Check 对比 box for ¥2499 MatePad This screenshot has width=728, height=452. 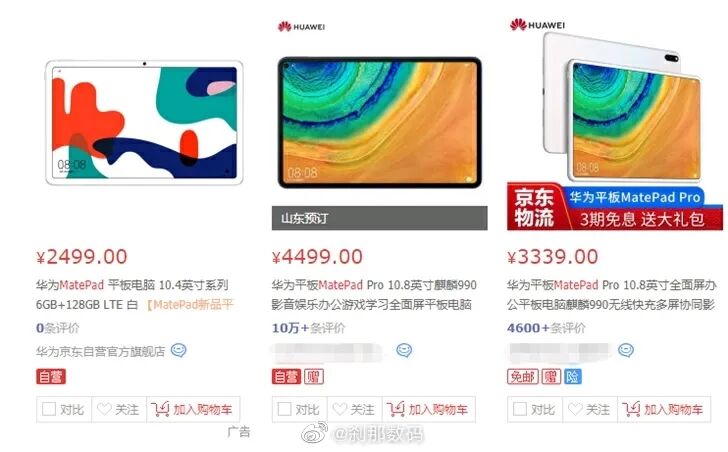49,409
